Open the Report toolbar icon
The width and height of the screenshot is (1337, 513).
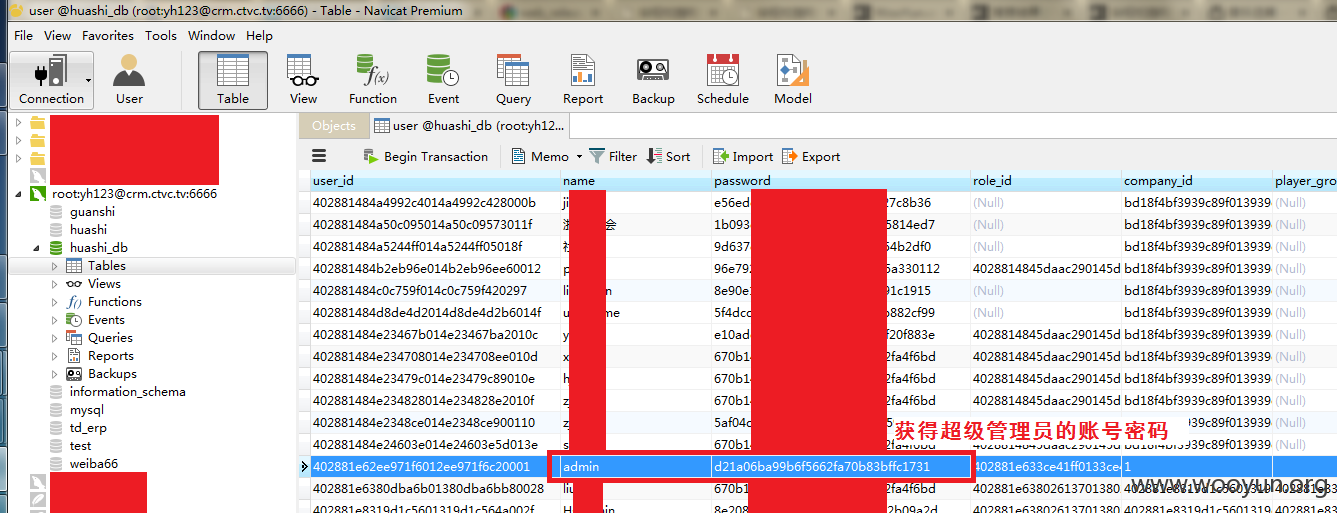pyautogui.click(x=583, y=80)
